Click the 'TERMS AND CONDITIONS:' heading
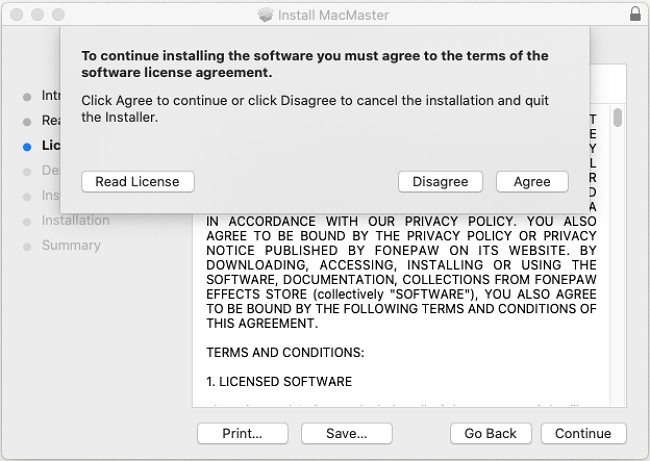Image resolution: width=650 pixels, height=461 pixels. click(x=285, y=352)
